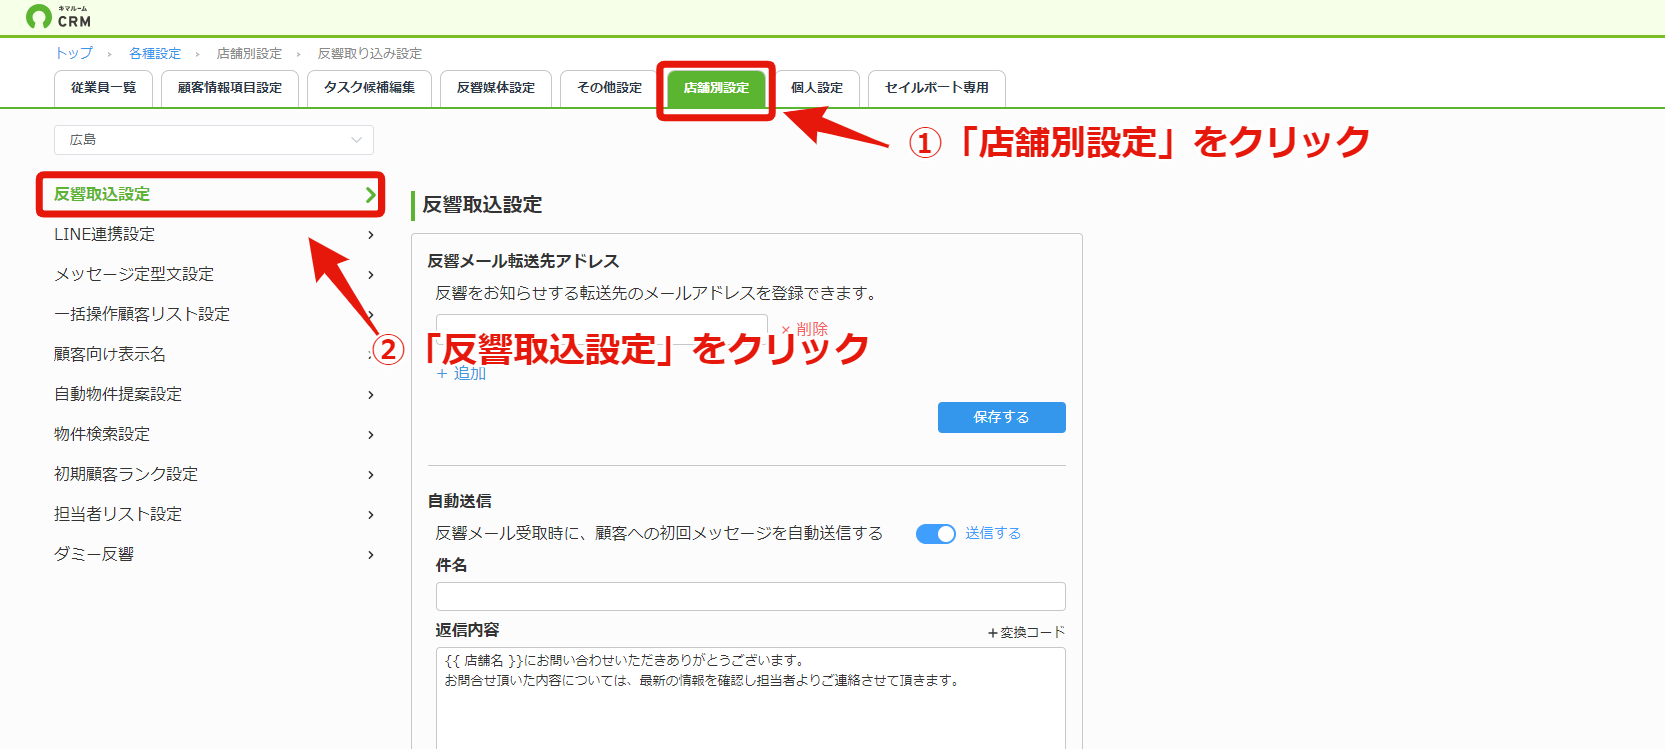Image resolution: width=1665 pixels, height=749 pixels.
Task: Click the + 追加 add link
Action: 461,373
